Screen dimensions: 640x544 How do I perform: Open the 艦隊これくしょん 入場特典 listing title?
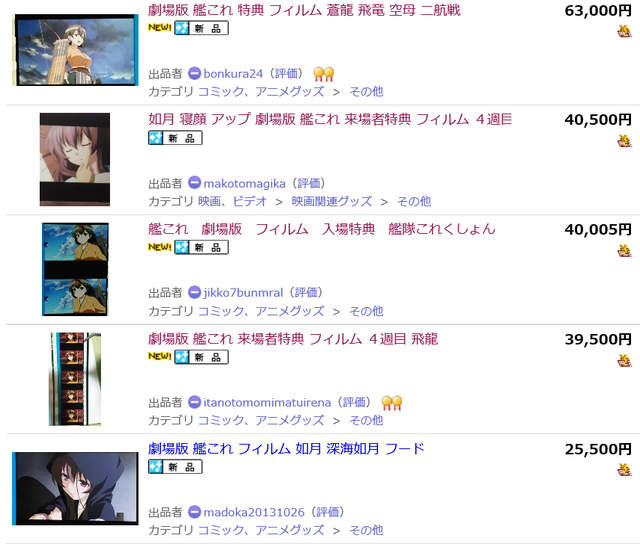(322, 229)
